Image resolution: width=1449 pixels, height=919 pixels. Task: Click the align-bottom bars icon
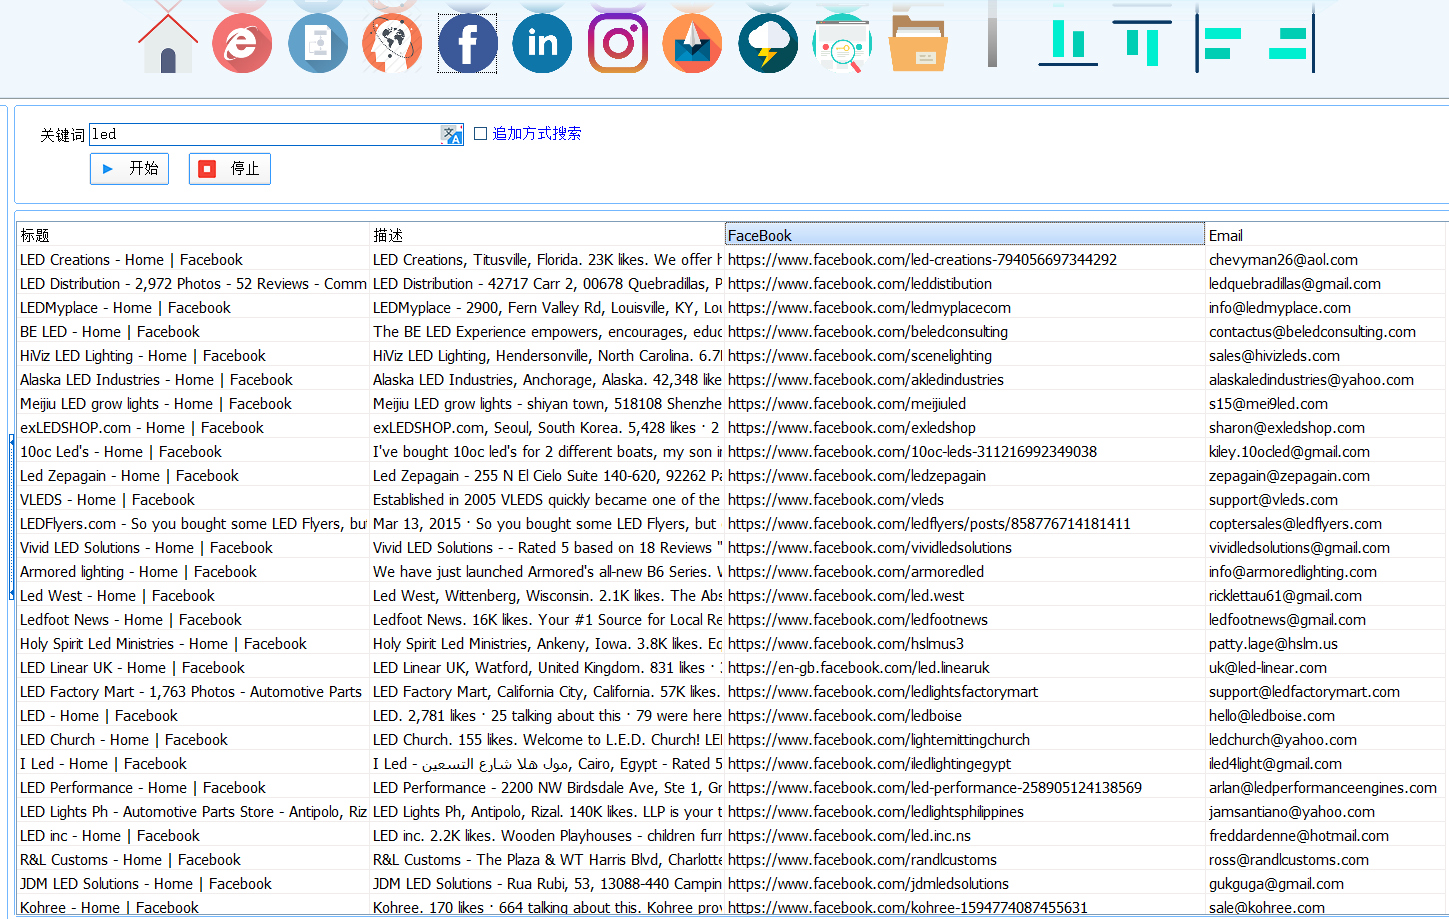pos(1068,43)
